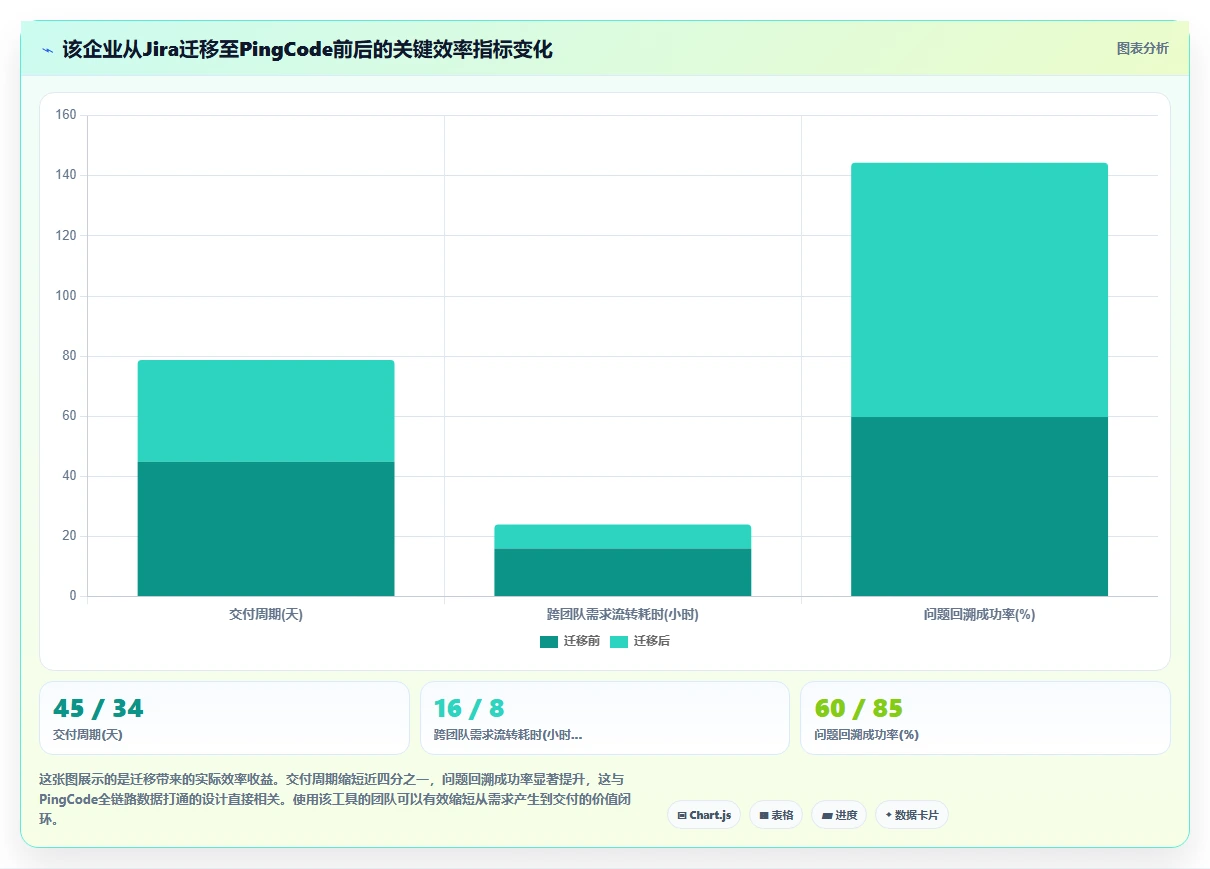Viewport: 1210px width, 869px height.
Task: Open the 45 / 34 交付周期 data card
Action: tap(224, 718)
